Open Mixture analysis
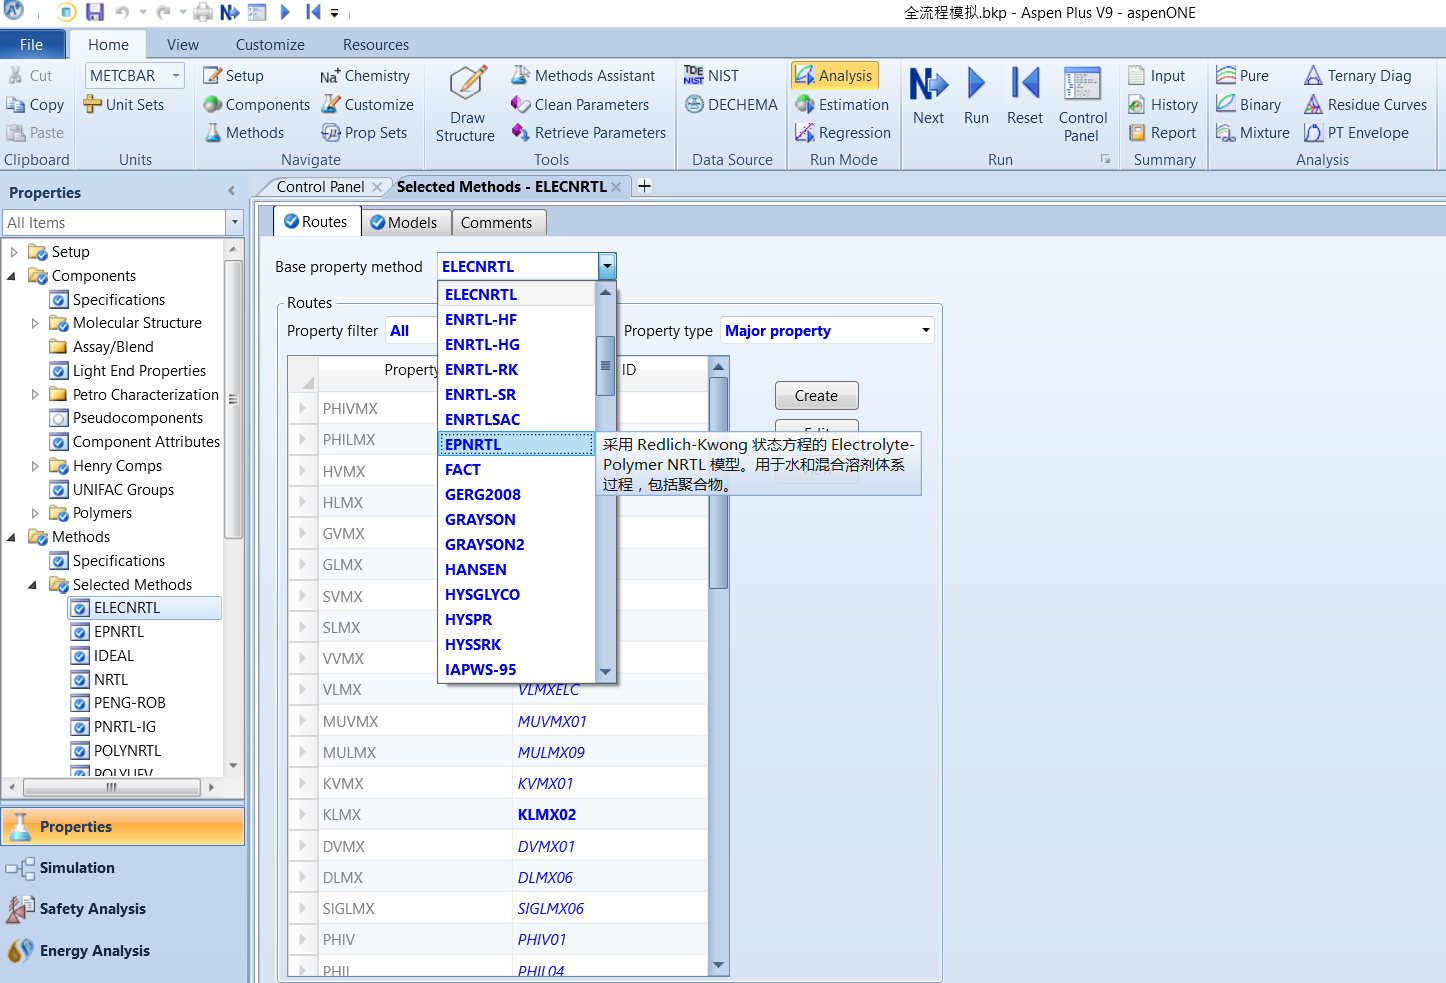This screenshot has height=983, width=1446. coord(1253,132)
